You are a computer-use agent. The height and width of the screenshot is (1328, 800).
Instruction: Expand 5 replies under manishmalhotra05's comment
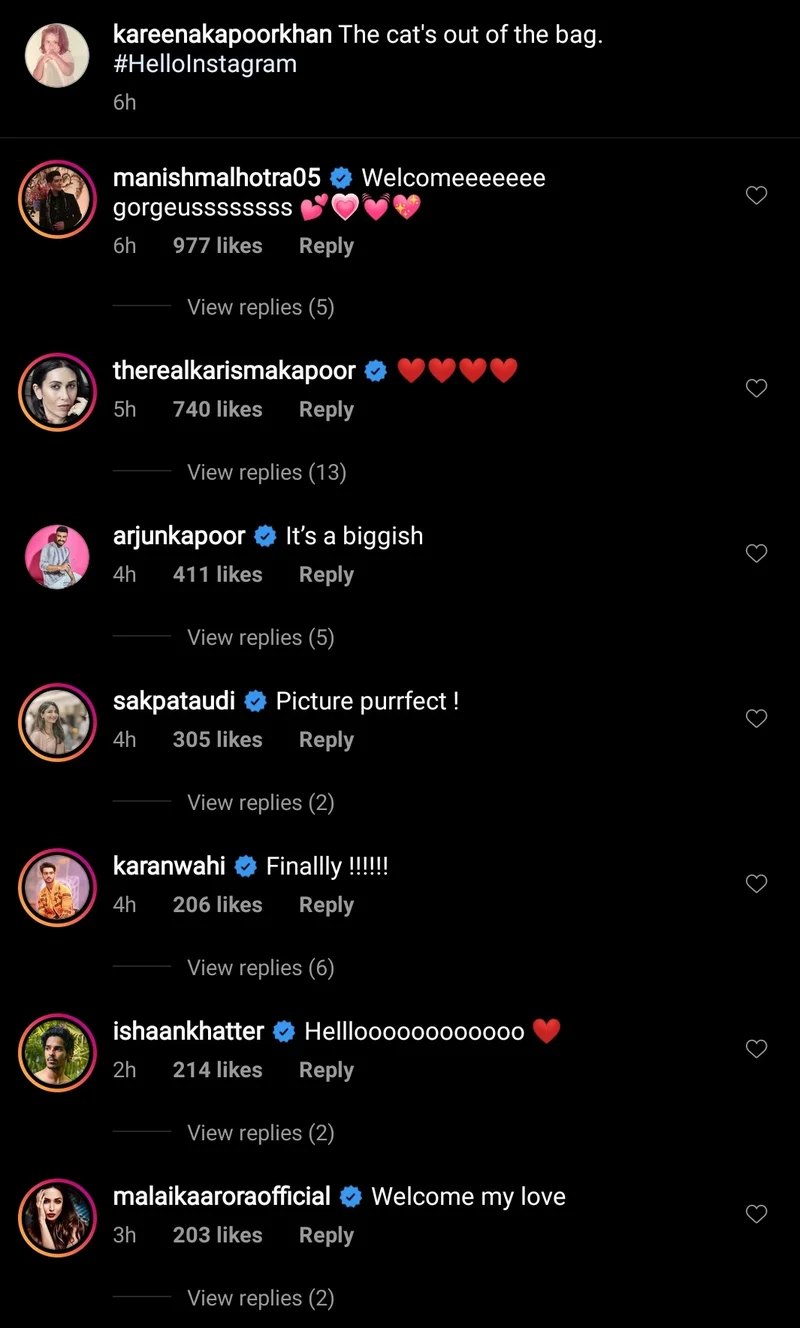click(260, 307)
